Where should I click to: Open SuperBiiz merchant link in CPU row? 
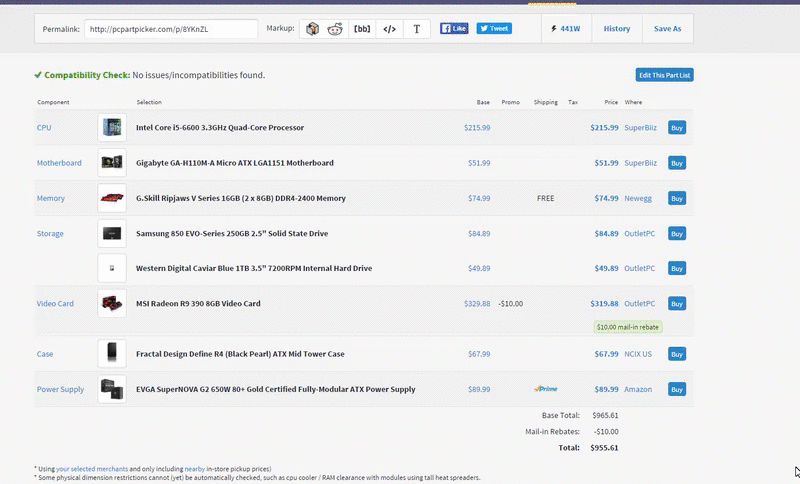pos(640,128)
